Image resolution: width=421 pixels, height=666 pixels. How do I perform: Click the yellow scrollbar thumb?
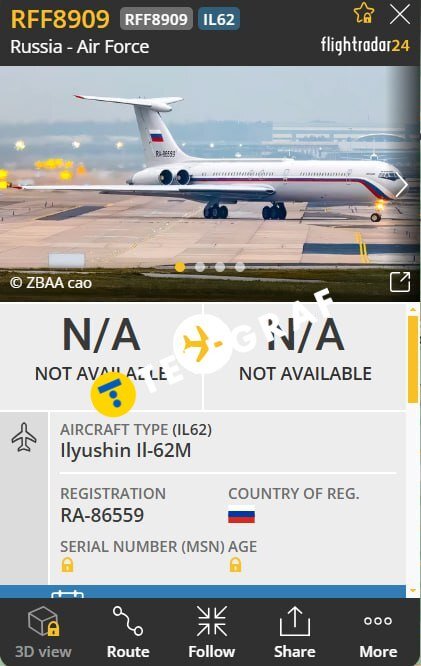pyautogui.click(x=413, y=359)
